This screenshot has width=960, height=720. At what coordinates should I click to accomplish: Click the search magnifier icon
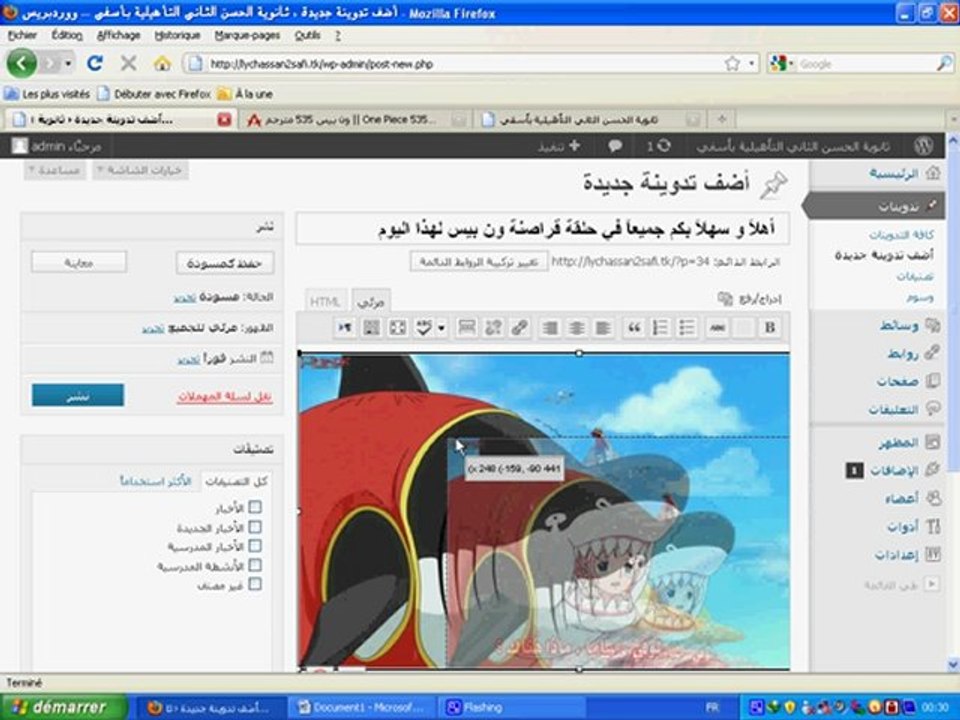point(945,63)
